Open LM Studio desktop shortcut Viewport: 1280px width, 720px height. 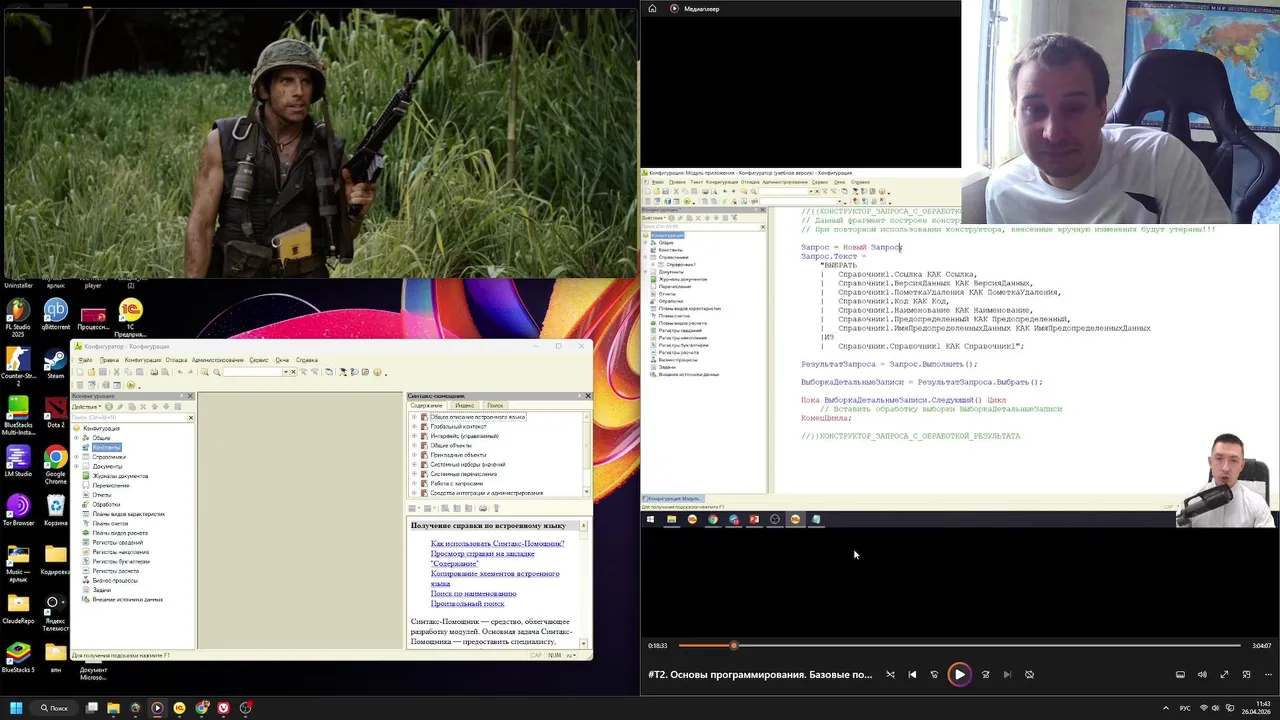[18, 461]
